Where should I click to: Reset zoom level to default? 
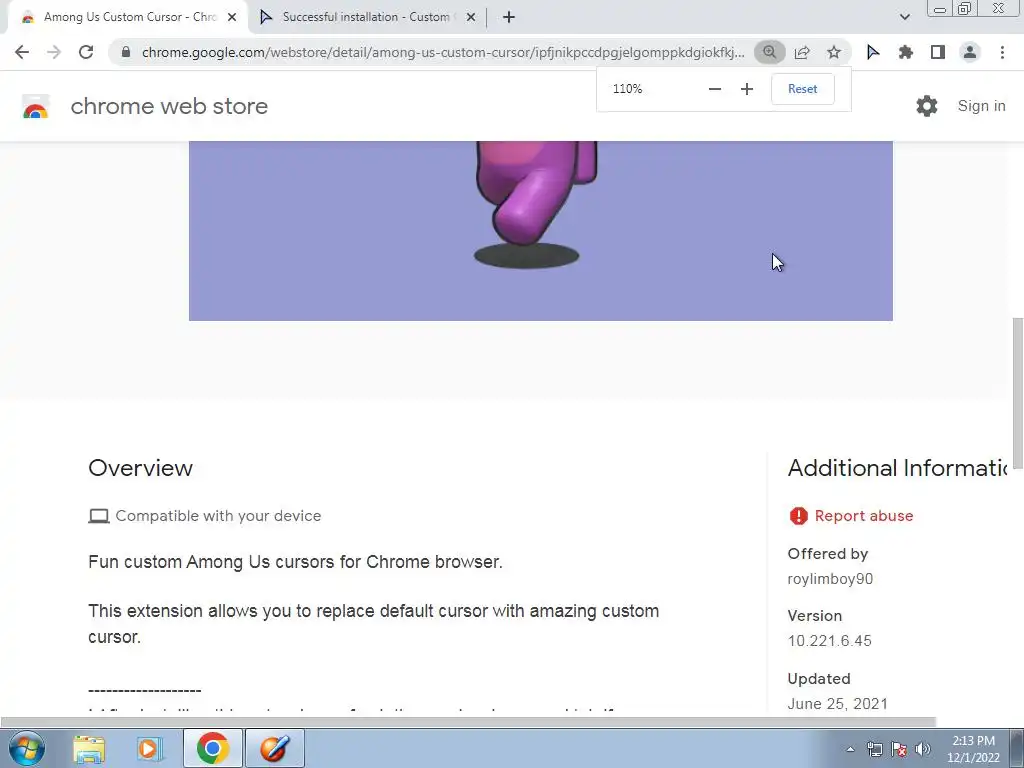803,89
